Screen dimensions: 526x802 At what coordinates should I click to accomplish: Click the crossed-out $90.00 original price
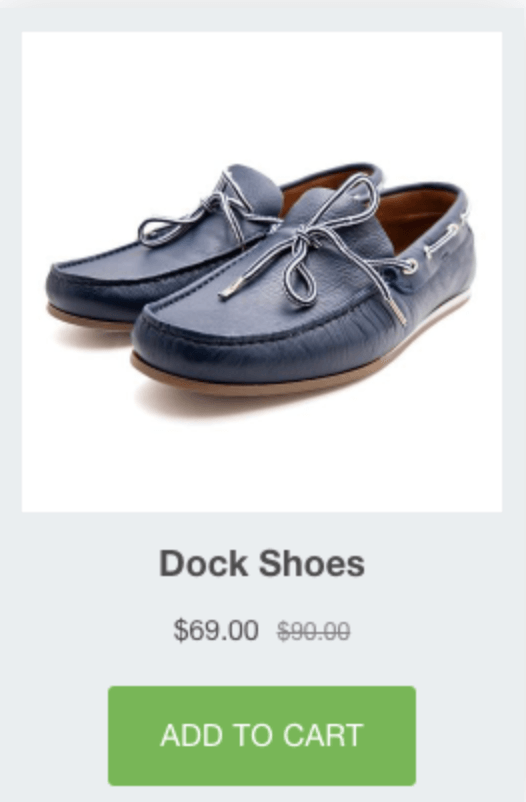[x=314, y=631]
